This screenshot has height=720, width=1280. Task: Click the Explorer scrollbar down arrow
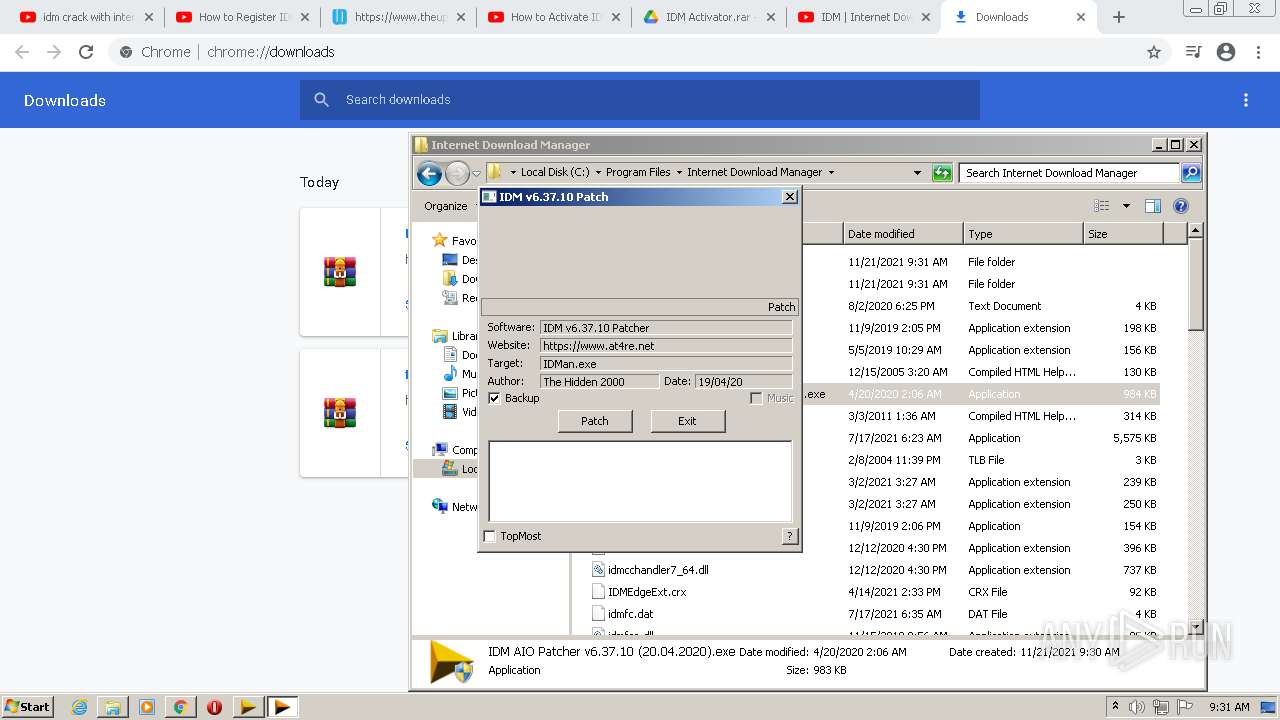coord(1195,627)
